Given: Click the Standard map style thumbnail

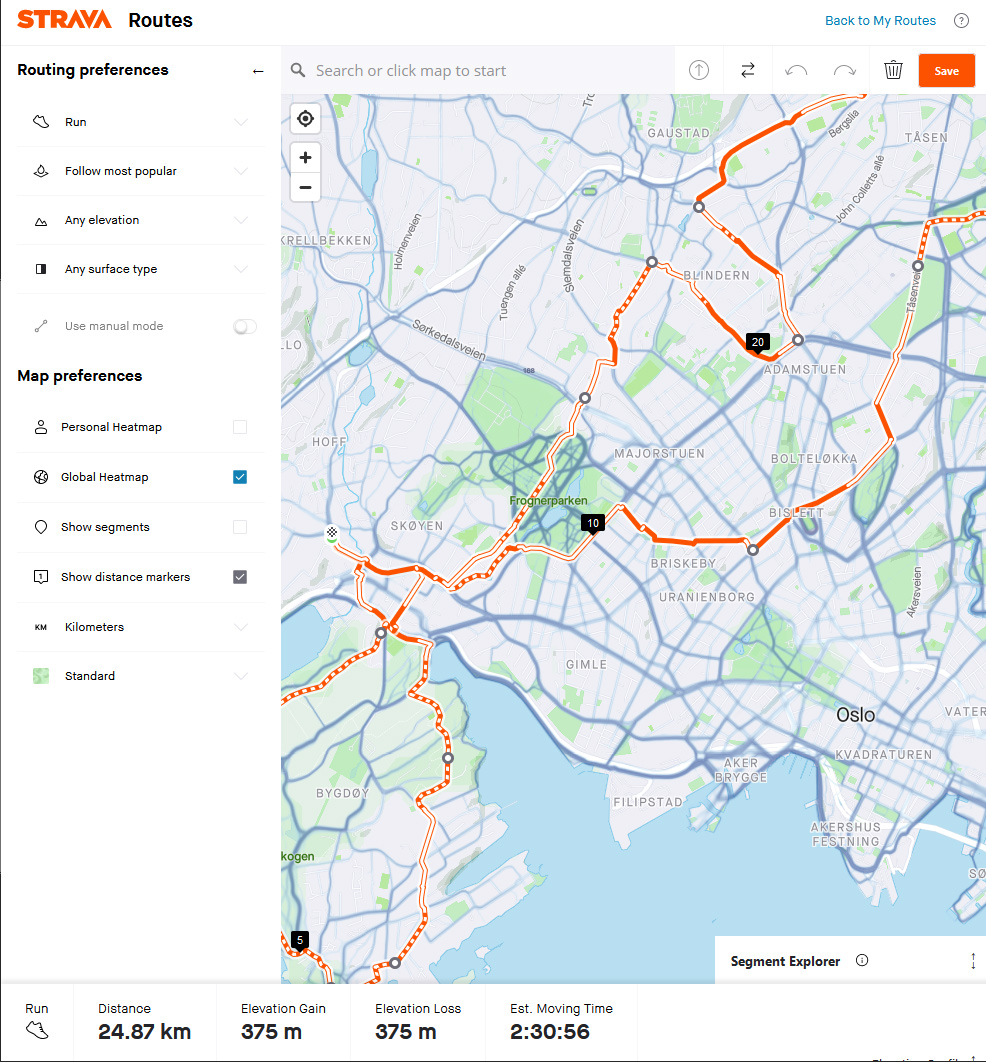Looking at the screenshot, I should (41, 676).
